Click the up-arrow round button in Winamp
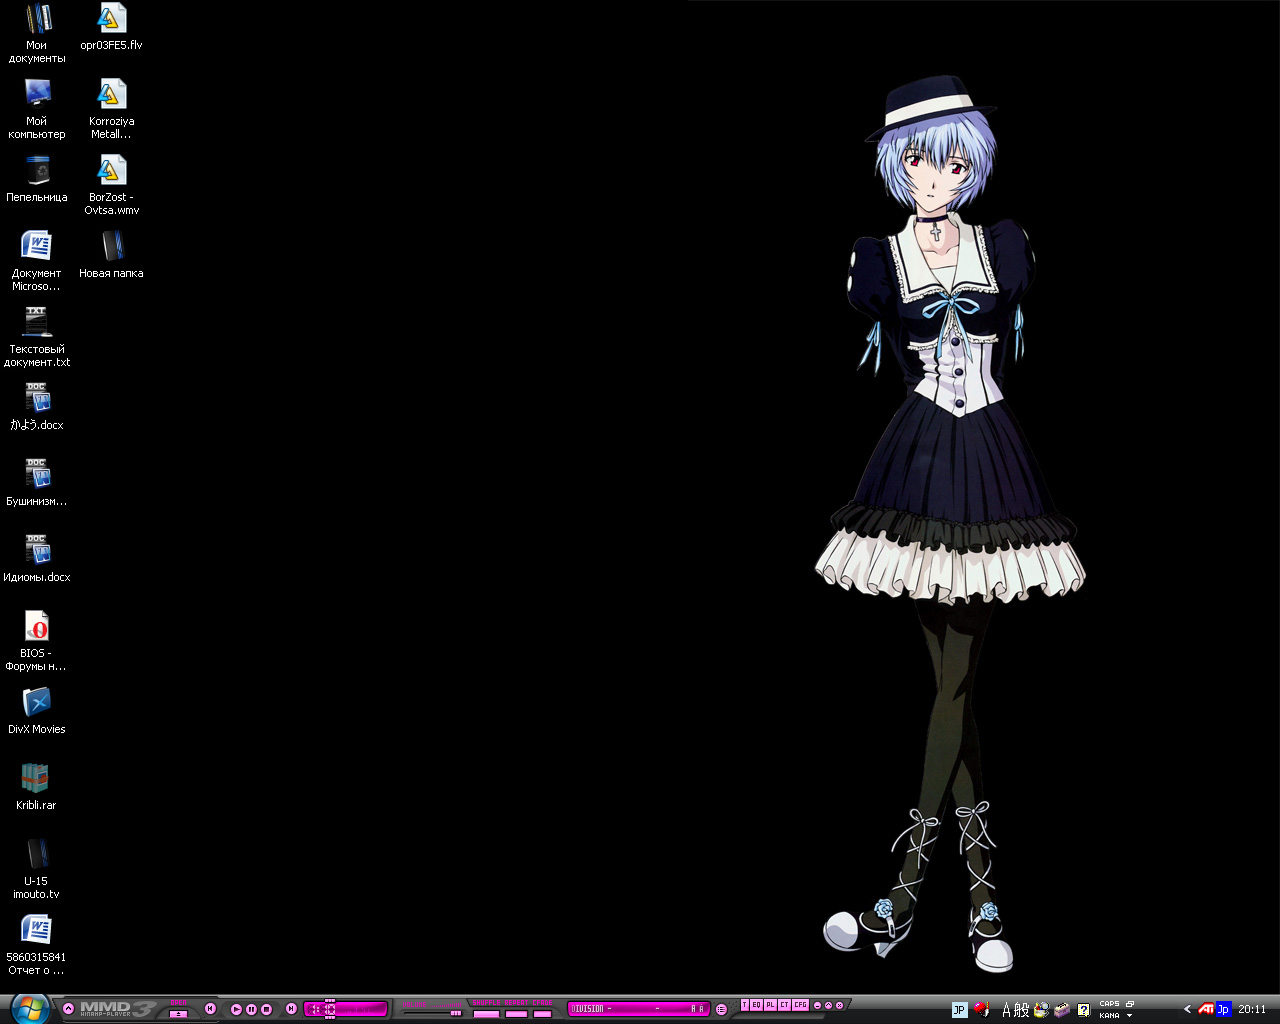This screenshot has height=1024, width=1280. 828,1005
